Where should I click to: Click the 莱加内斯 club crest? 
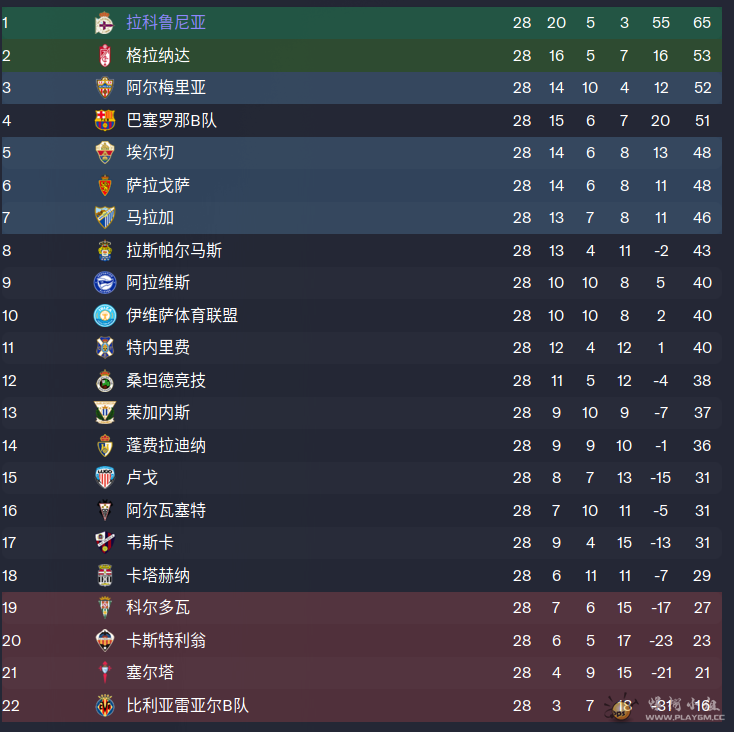tap(105, 412)
